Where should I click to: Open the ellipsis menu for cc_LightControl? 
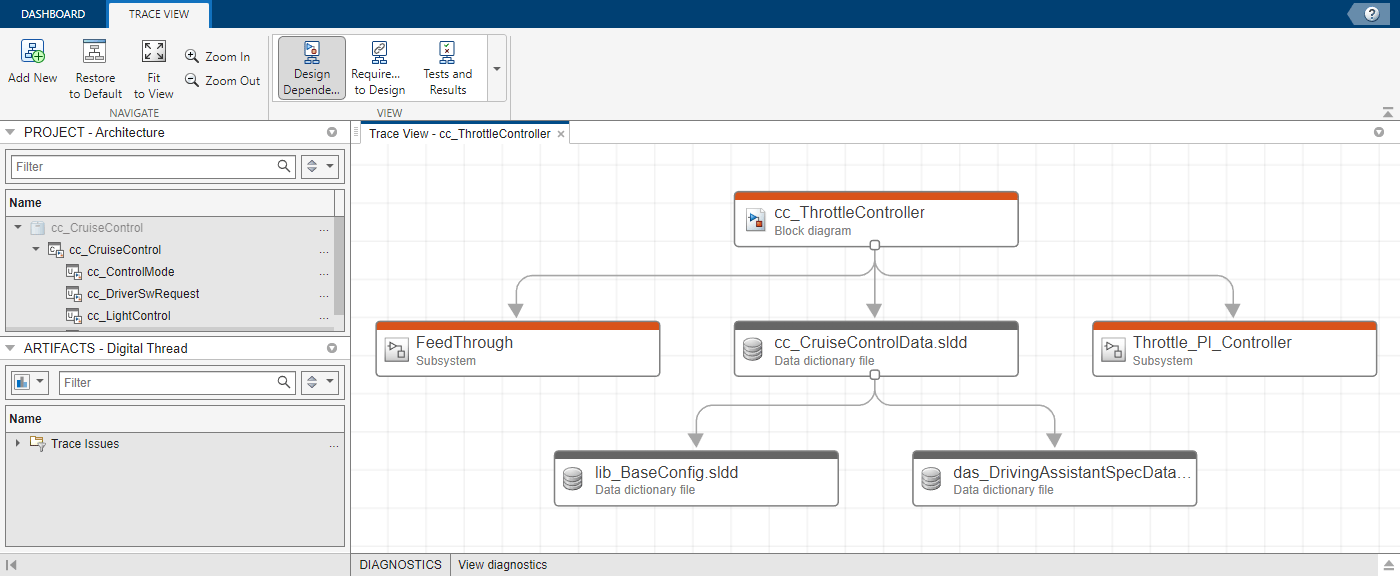tap(323, 316)
